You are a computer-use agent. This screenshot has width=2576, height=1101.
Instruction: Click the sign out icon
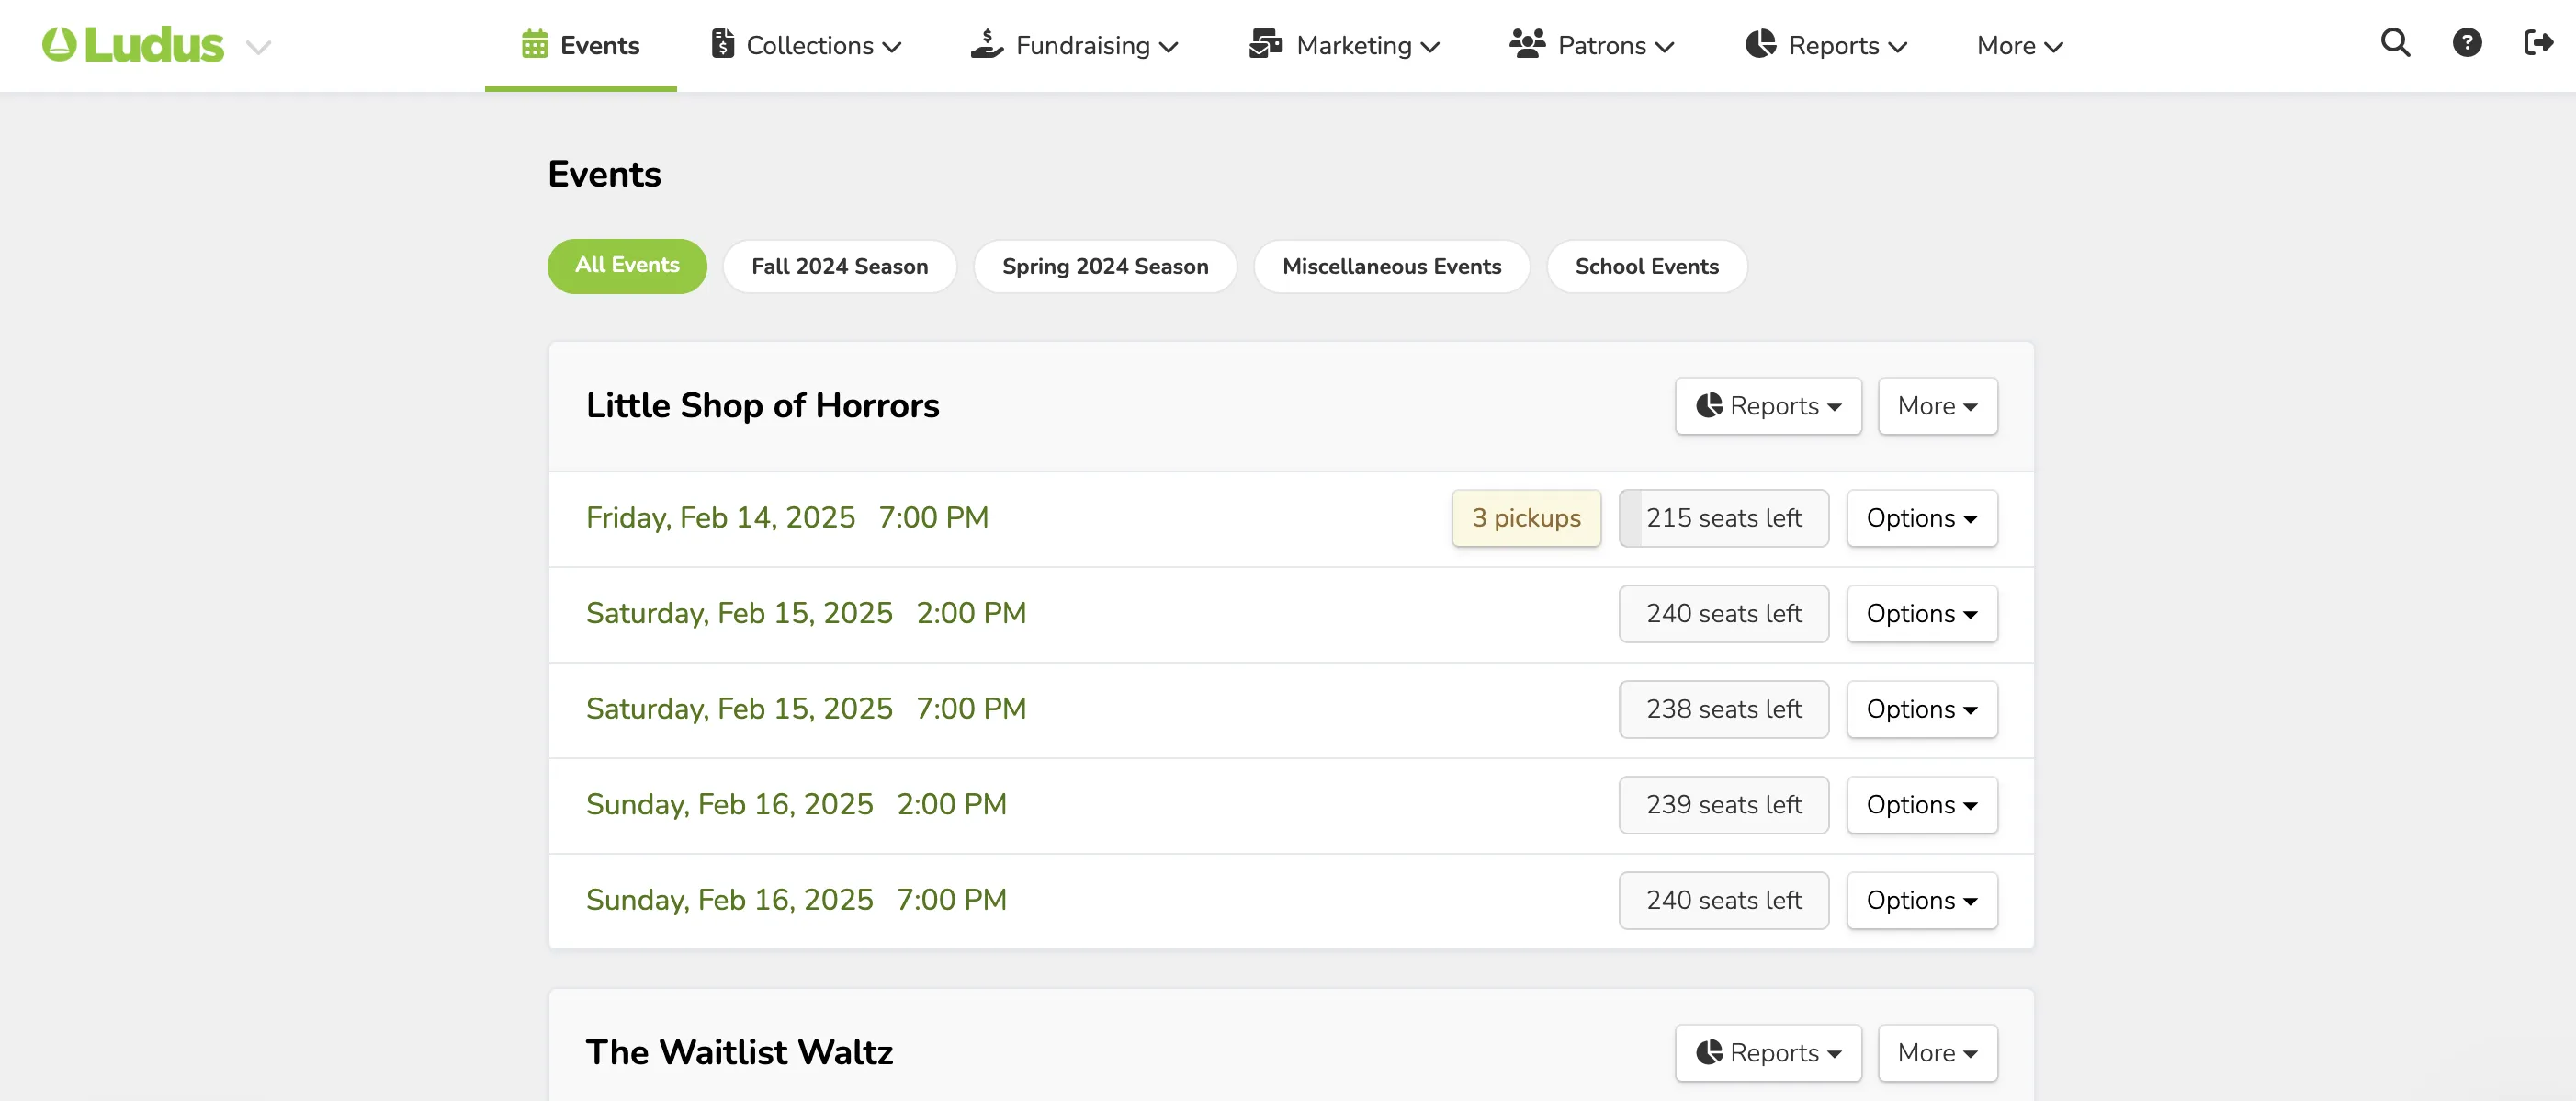[x=2538, y=43]
